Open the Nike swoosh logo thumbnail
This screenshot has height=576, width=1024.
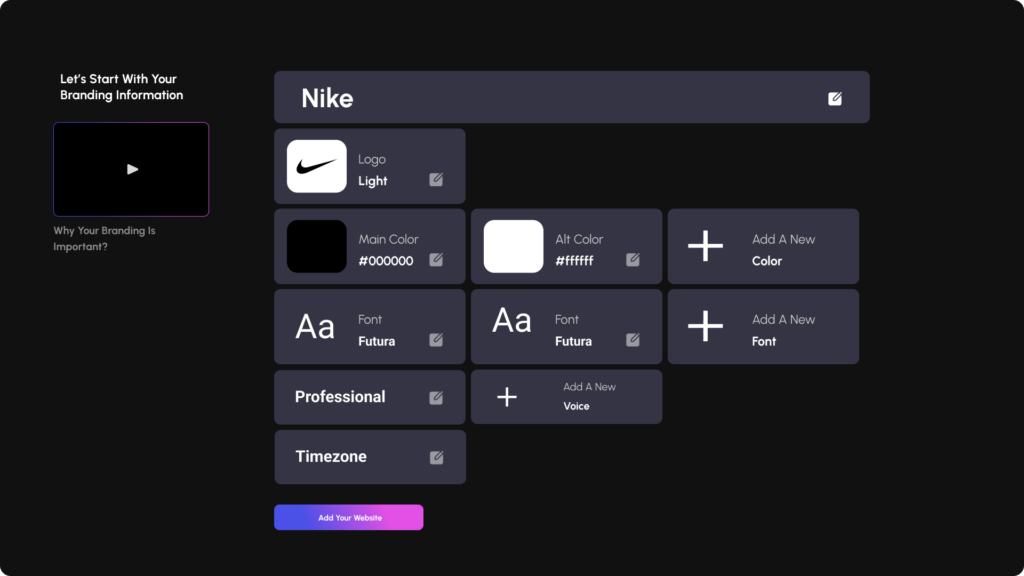[x=317, y=166]
